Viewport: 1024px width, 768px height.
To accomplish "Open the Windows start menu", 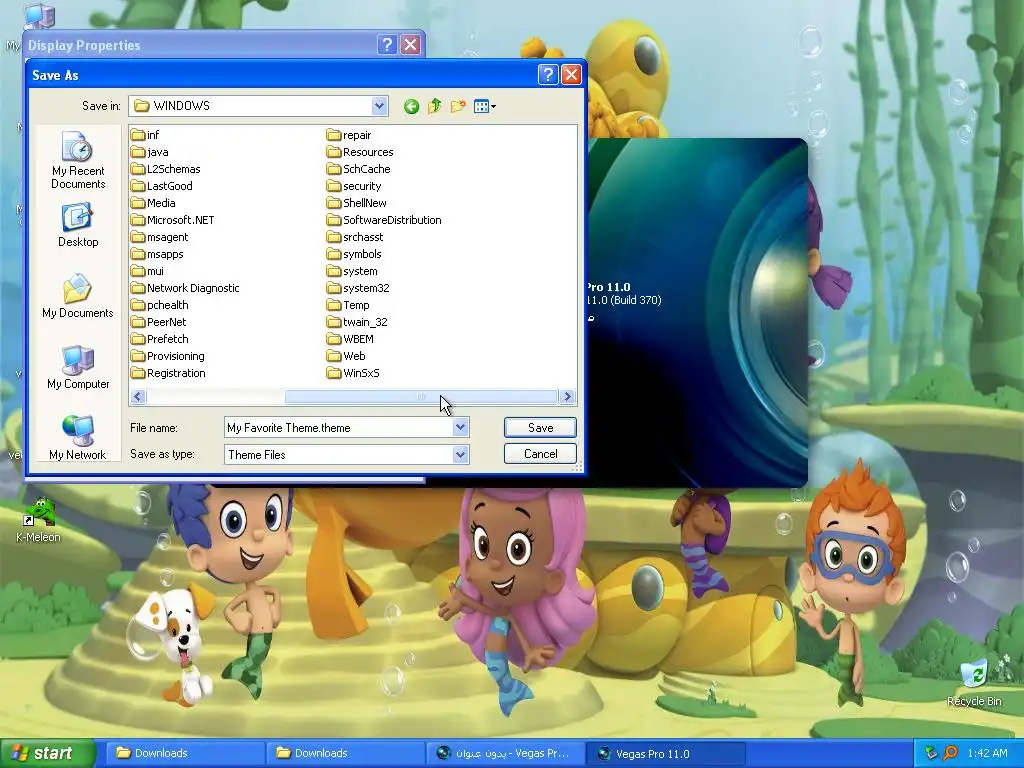I will [46, 753].
